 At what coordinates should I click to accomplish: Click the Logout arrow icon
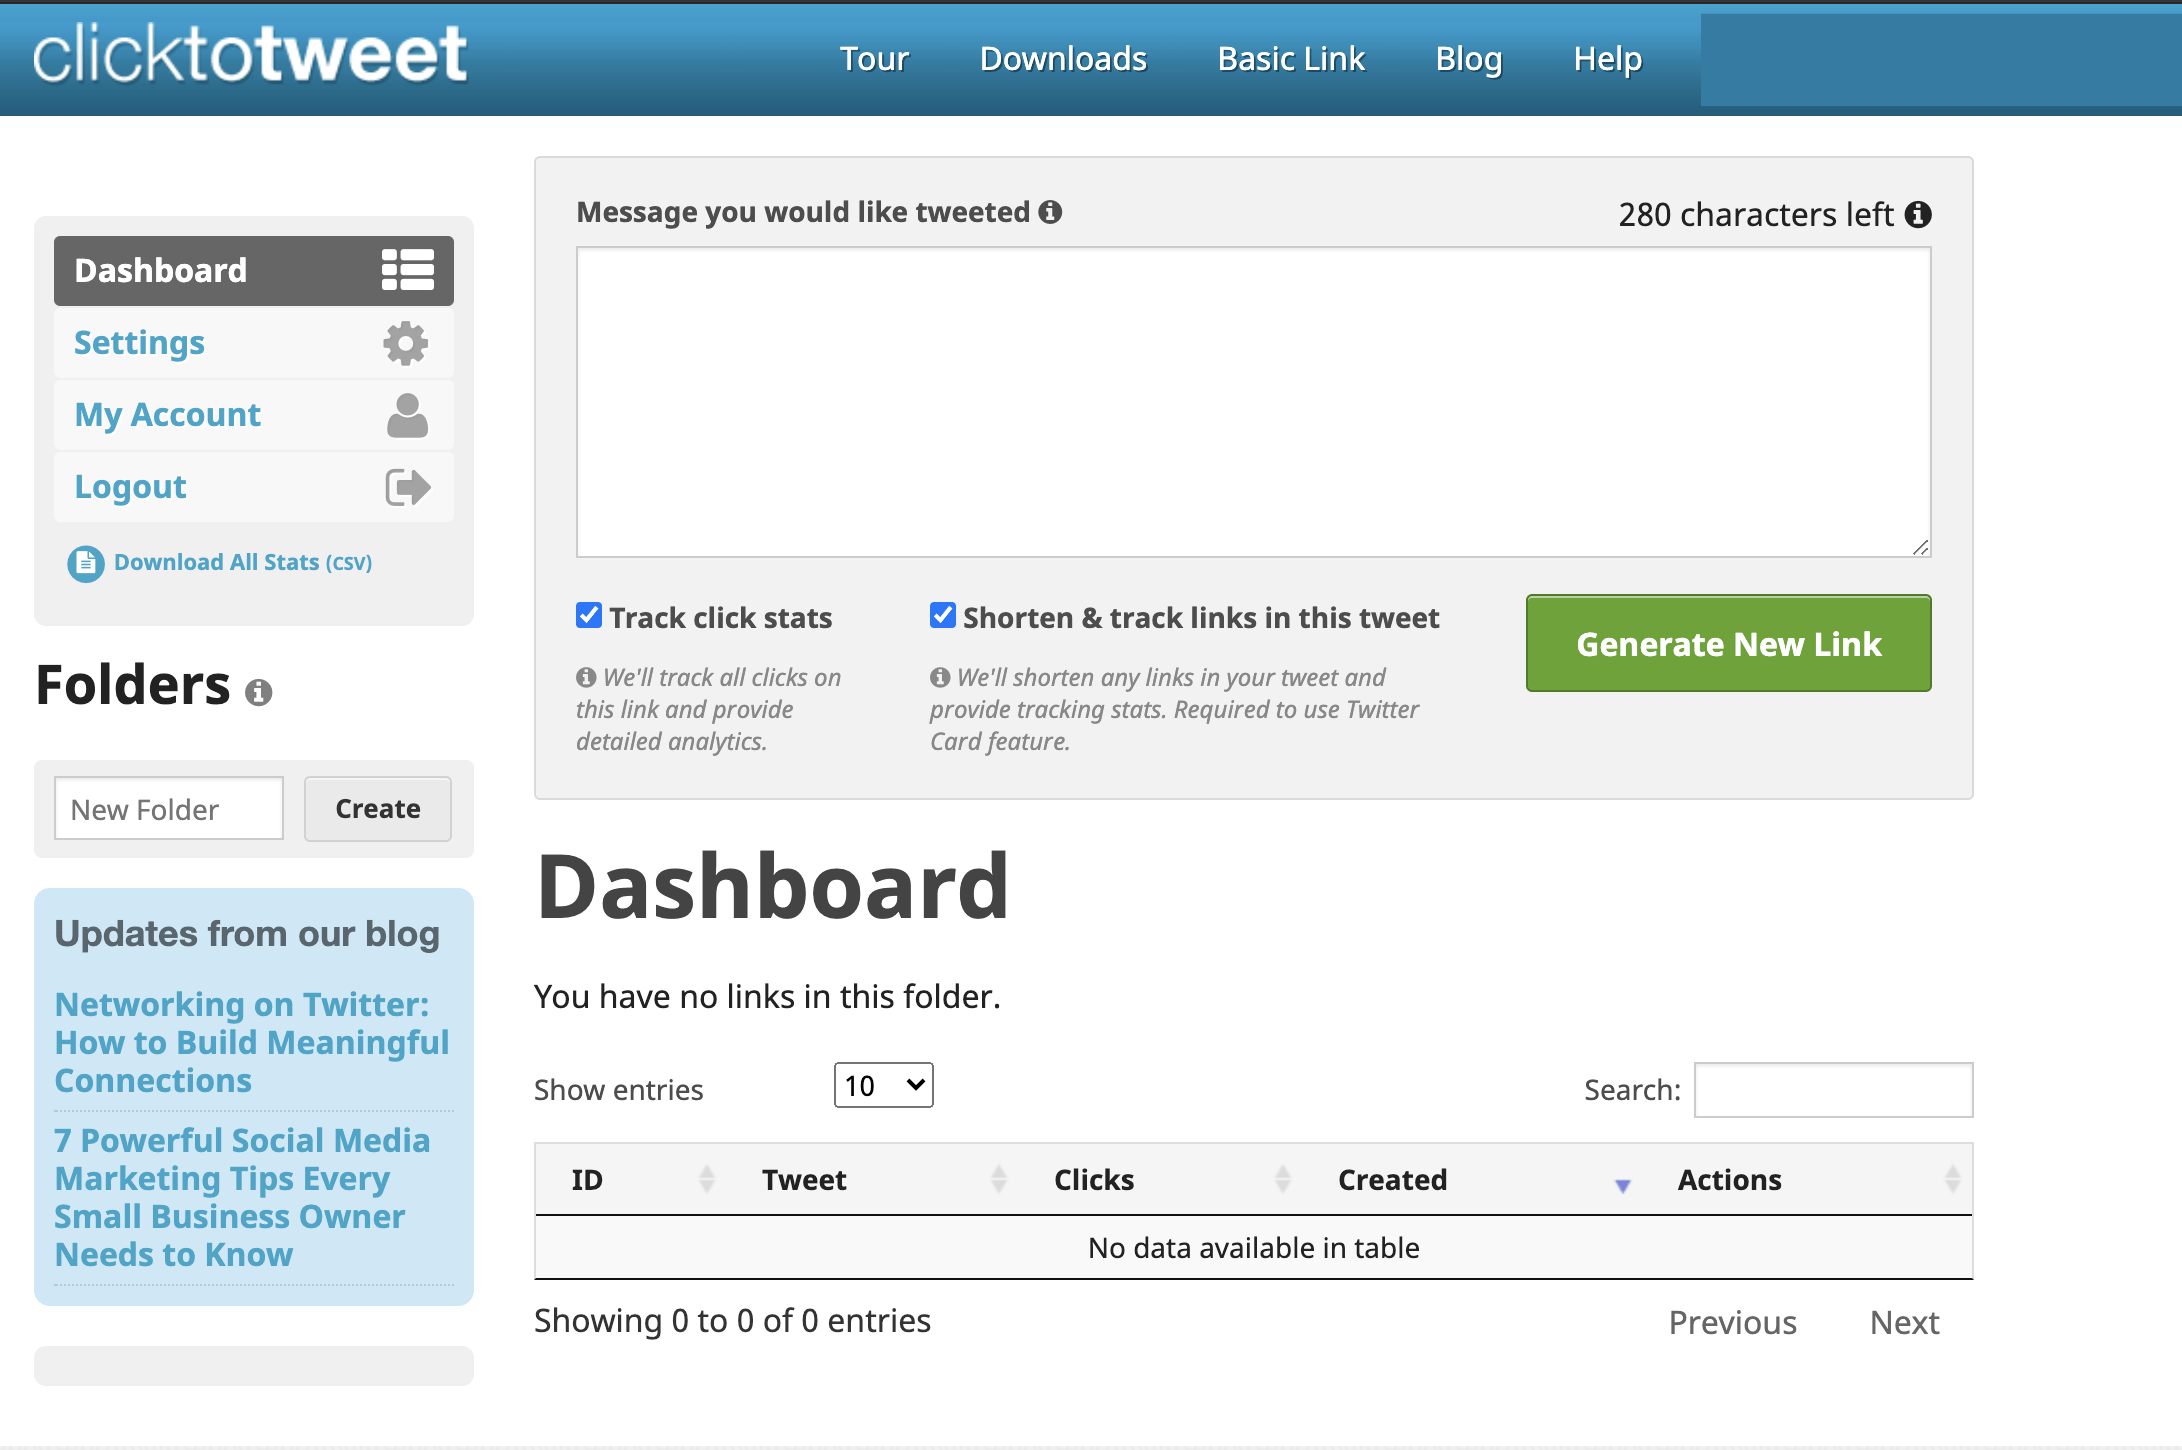pos(408,487)
